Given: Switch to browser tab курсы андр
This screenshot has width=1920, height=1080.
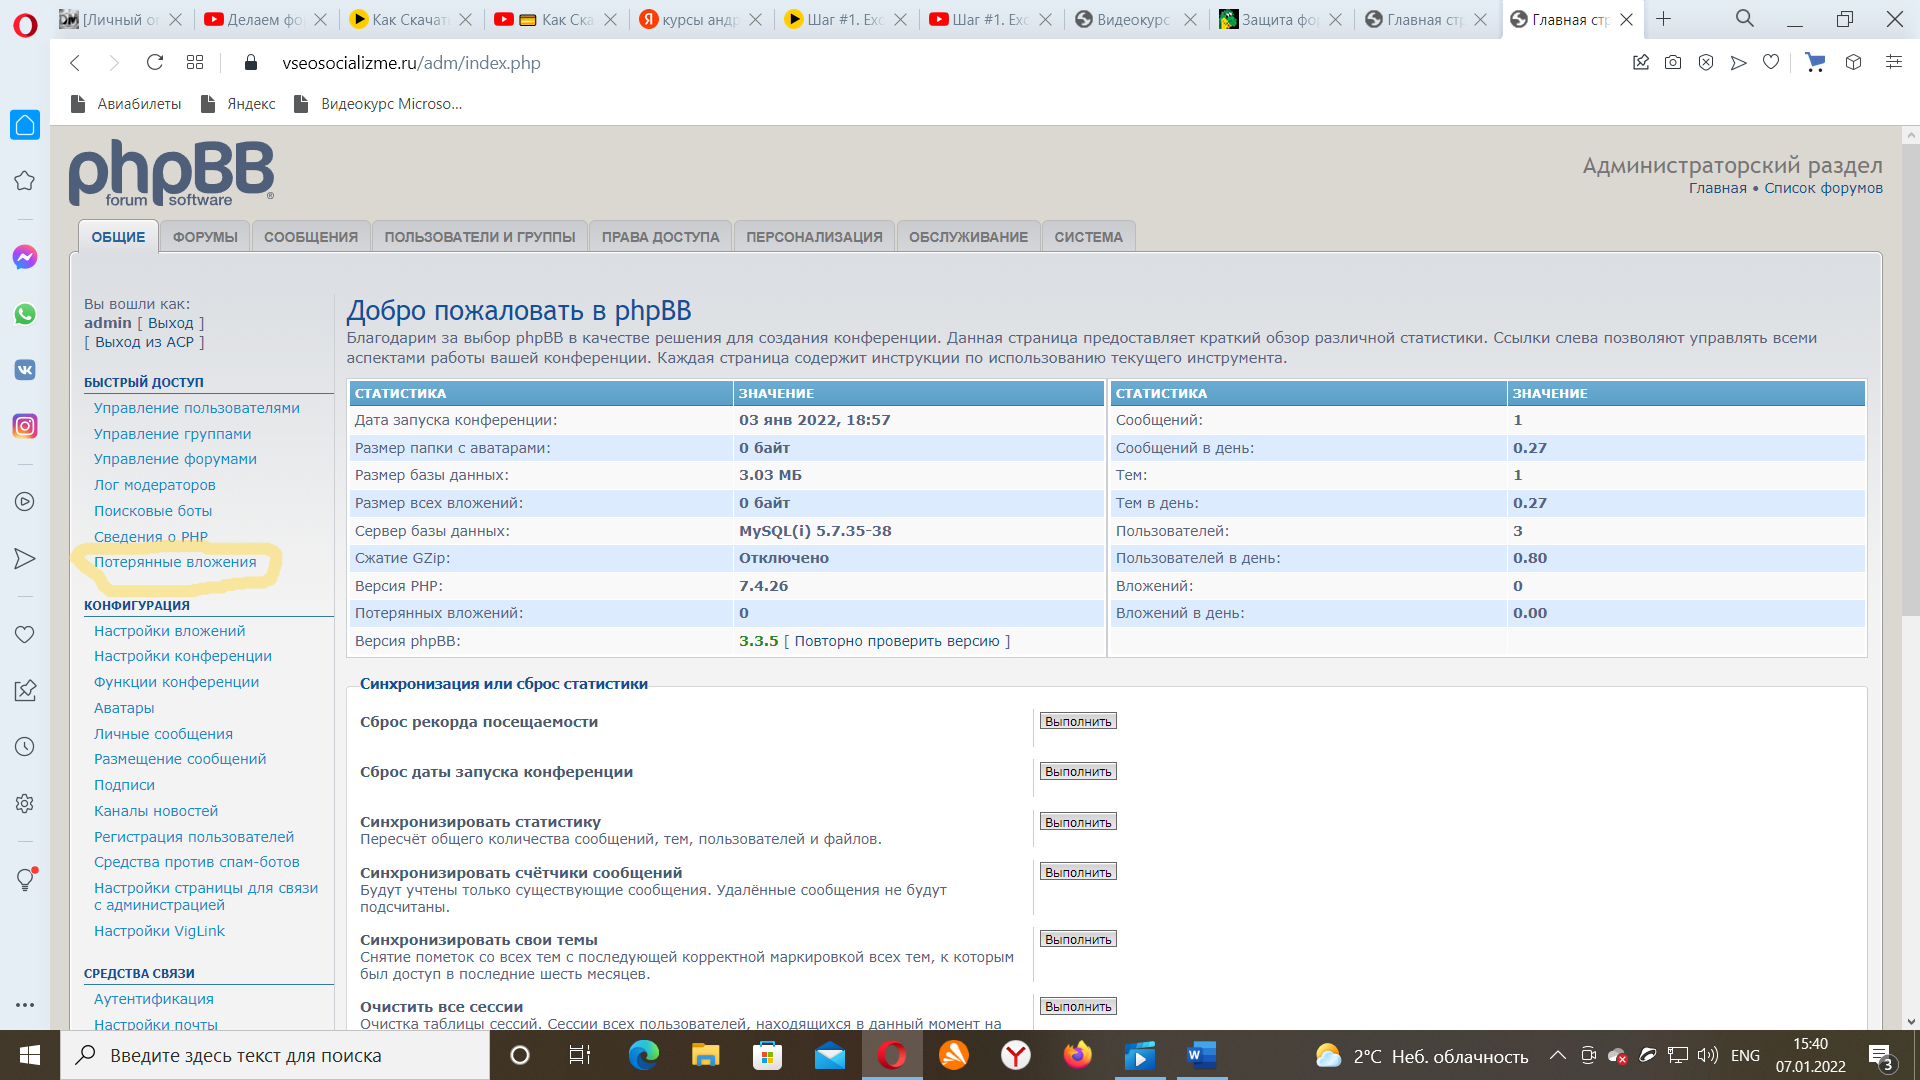Looking at the screenshot, I should (700, 19).
